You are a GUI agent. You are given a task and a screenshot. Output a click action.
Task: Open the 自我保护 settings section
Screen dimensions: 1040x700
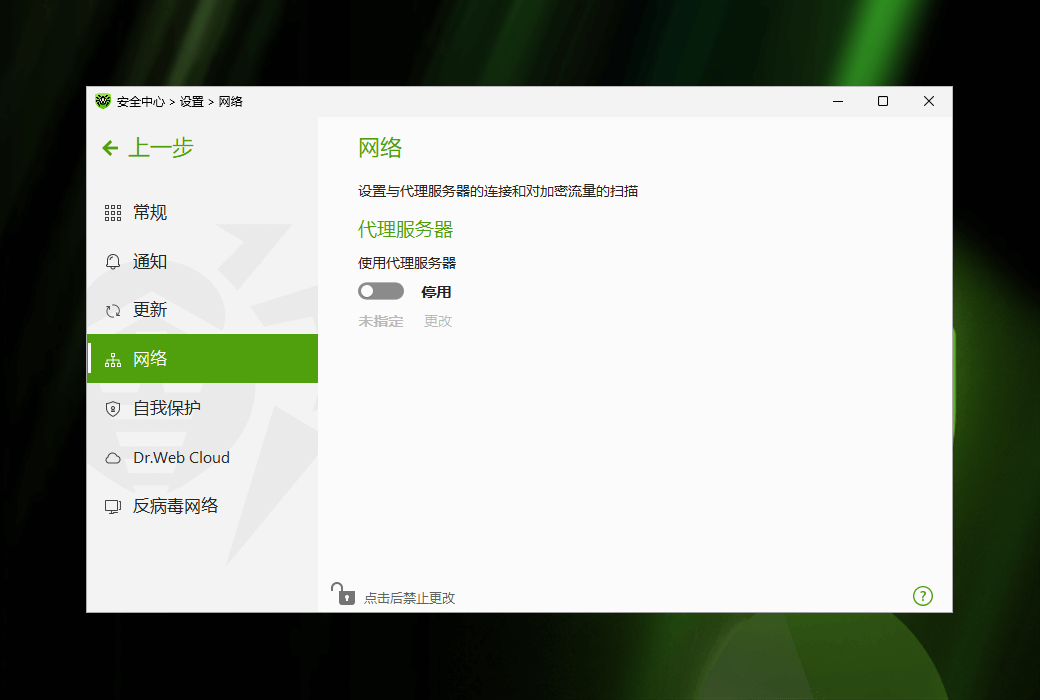[202, 408]
